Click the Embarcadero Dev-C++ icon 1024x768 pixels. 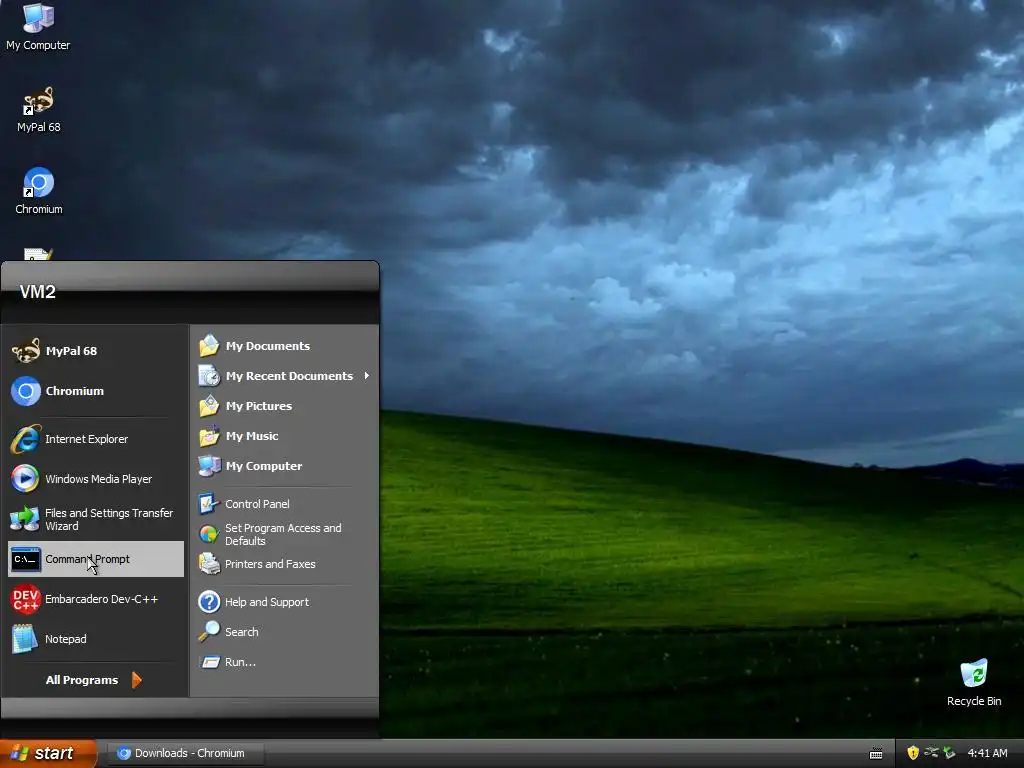(x=25, y=599)
